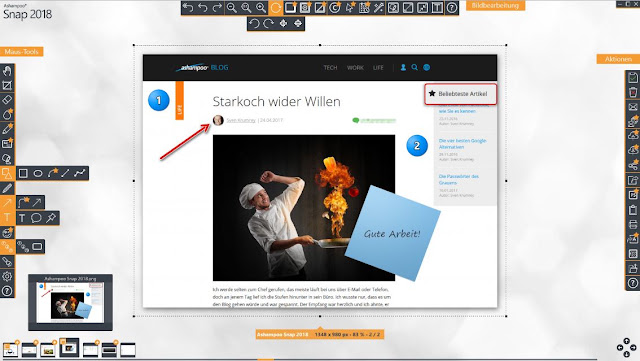Select first capture thumbnail in bottom strip
Image resolution: width=640 pixels, height=361 pixels.
[10, 350]
